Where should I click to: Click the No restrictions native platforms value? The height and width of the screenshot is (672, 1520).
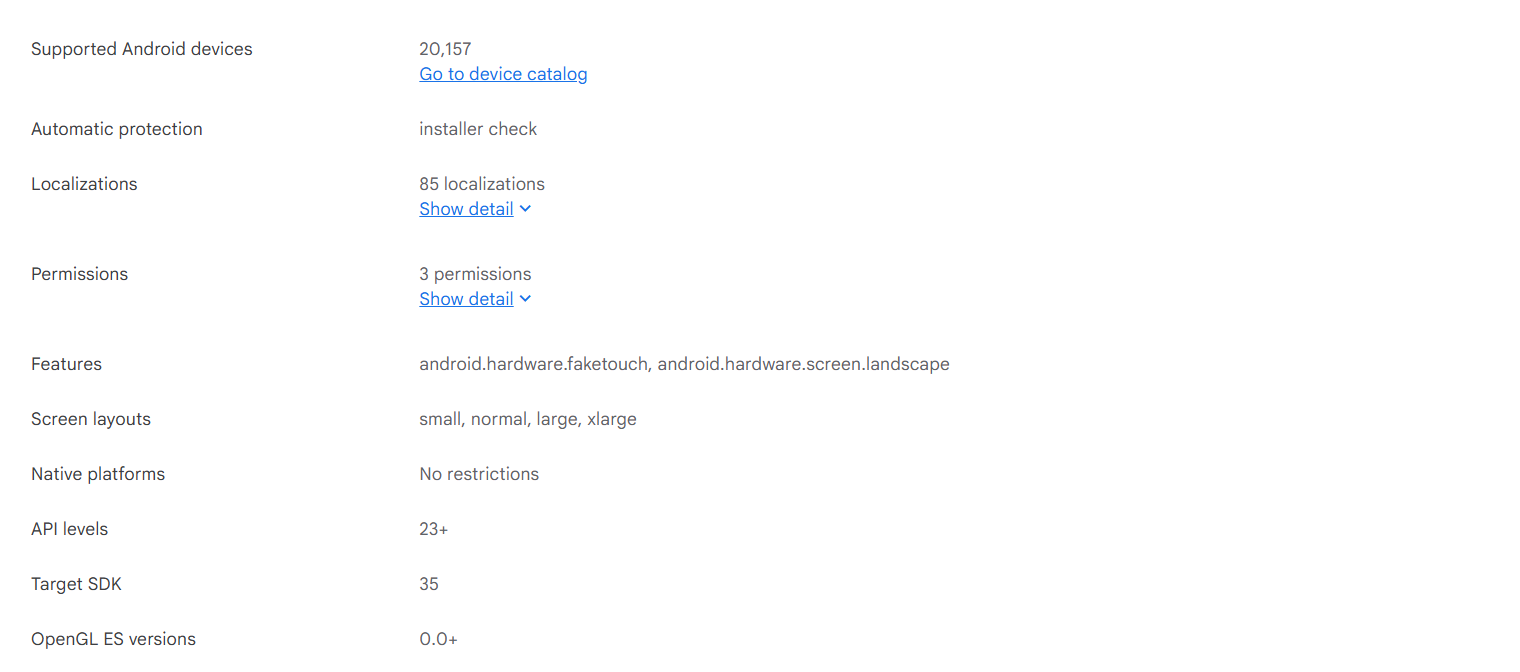point(479,474)
